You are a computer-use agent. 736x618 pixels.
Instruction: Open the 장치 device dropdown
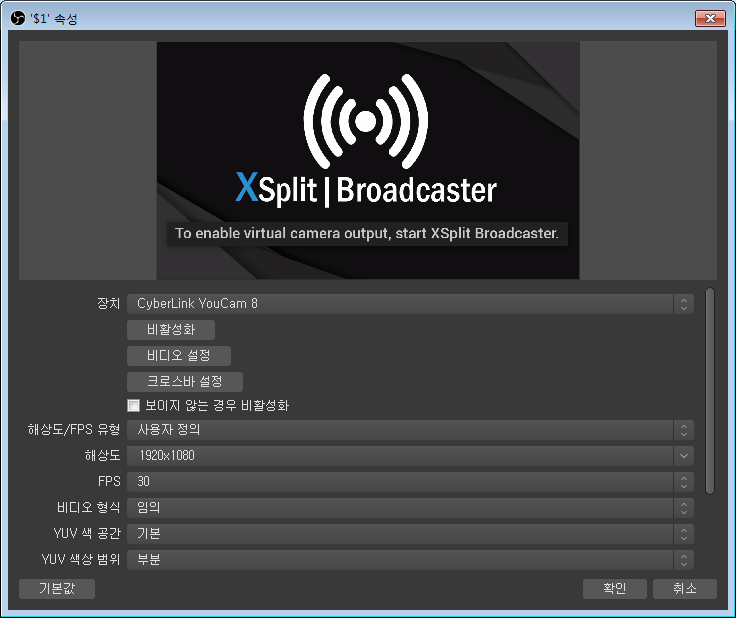(410, 304)
